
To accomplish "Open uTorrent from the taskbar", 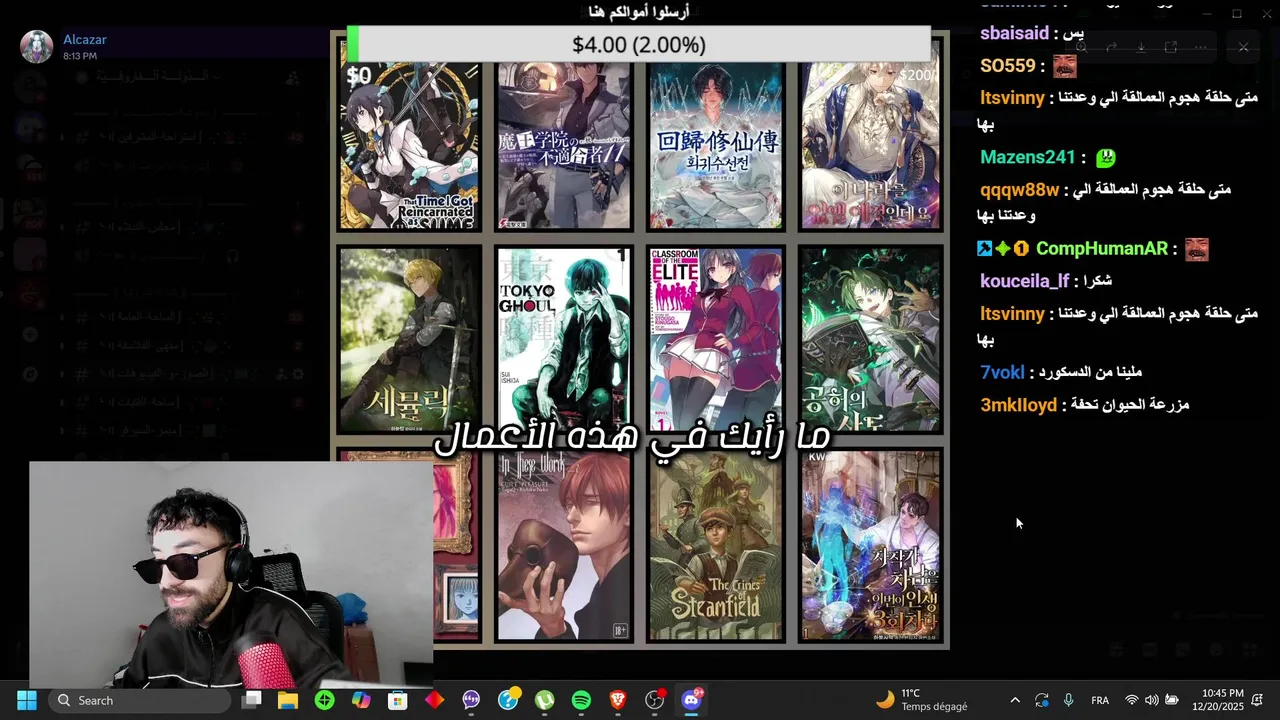I will (544, 700).
